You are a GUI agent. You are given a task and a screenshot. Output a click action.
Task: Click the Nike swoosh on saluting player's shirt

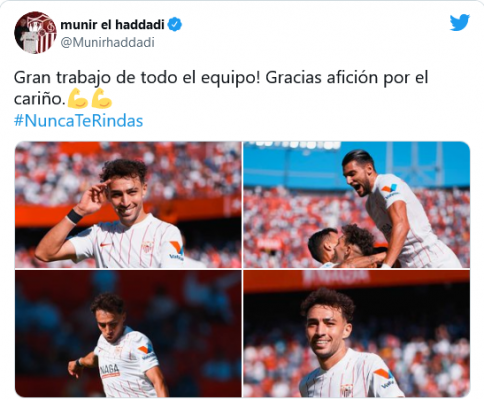(x=106, y=245)
